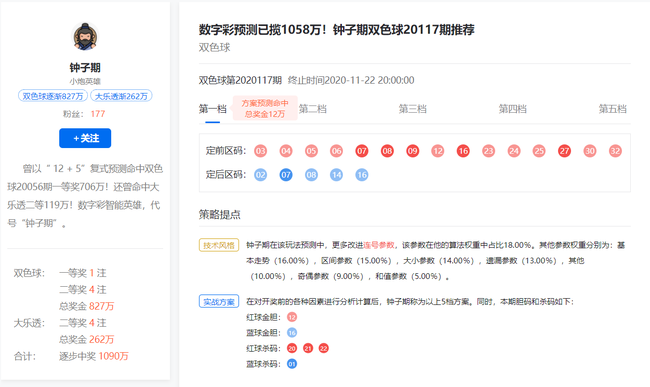Click red ball 04 in 定前区码
Image resolution: width=650 pixels, height=387 pixels.
click(286, 151)
